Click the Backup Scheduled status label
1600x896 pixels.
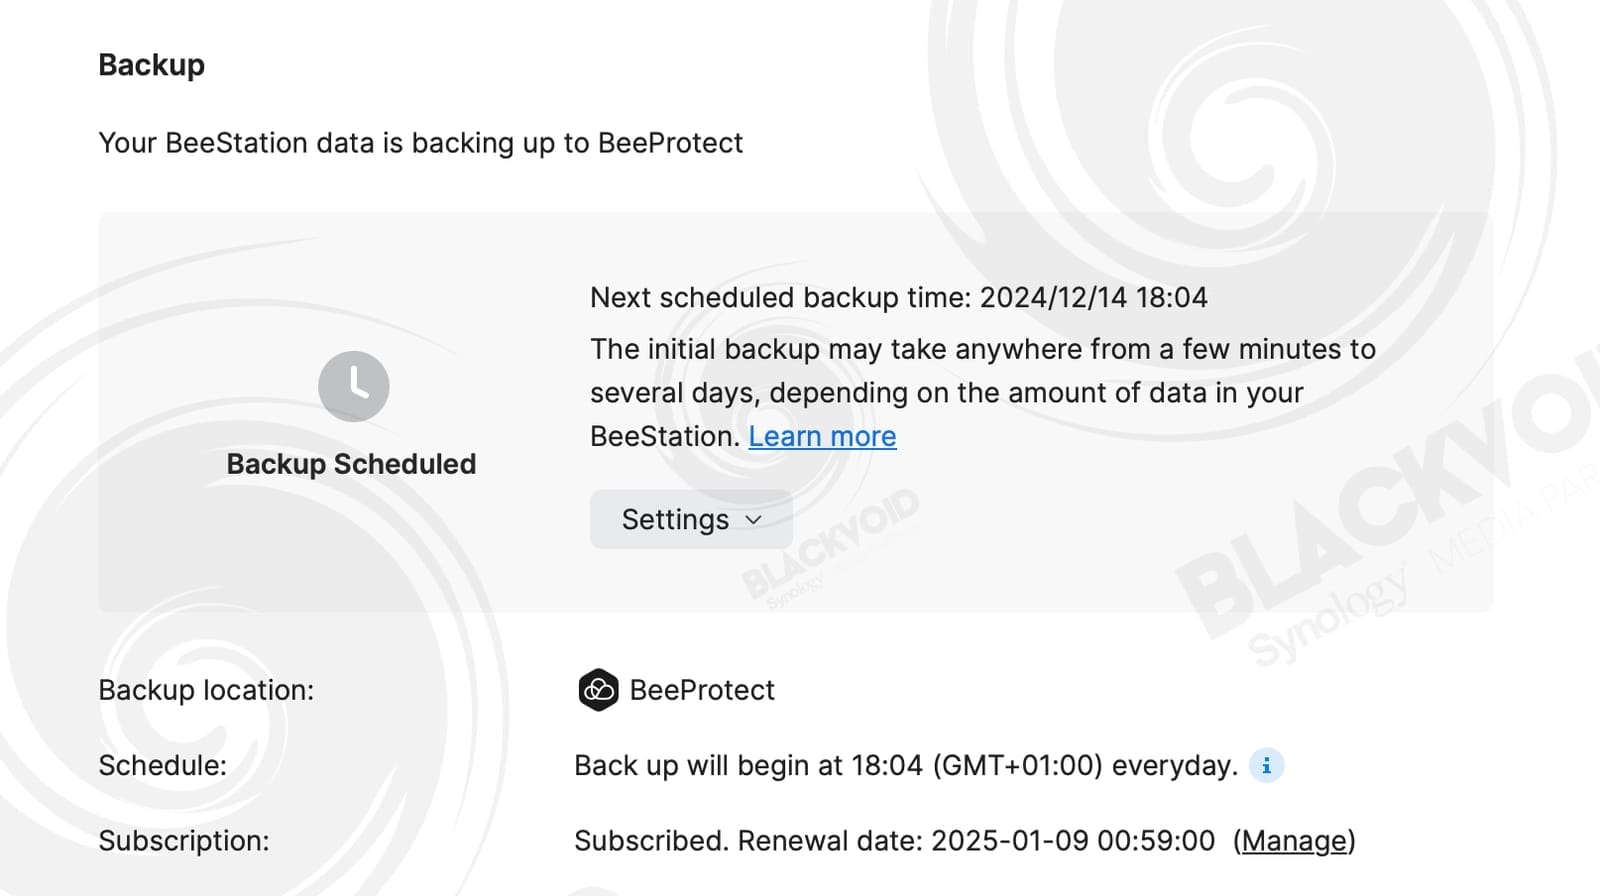(x=351, y=464)
